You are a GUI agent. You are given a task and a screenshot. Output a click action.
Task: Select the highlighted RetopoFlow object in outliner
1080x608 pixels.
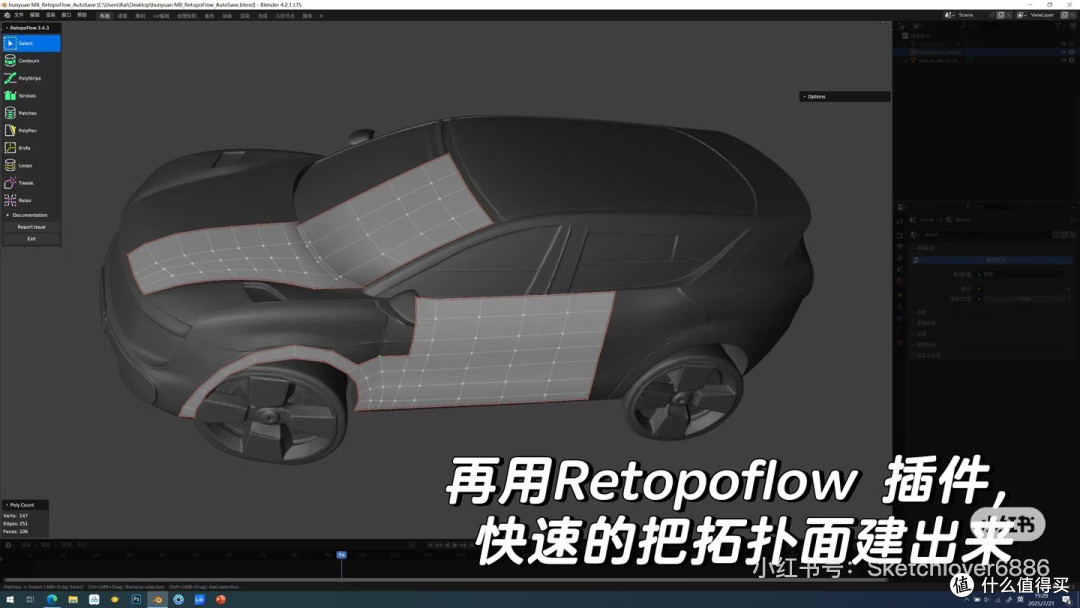[x=939, y=52]
